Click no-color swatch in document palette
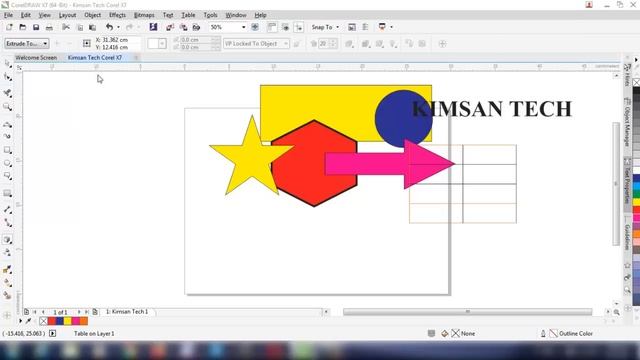The width and height of the screenshot is (640, 360). [44, 321]
